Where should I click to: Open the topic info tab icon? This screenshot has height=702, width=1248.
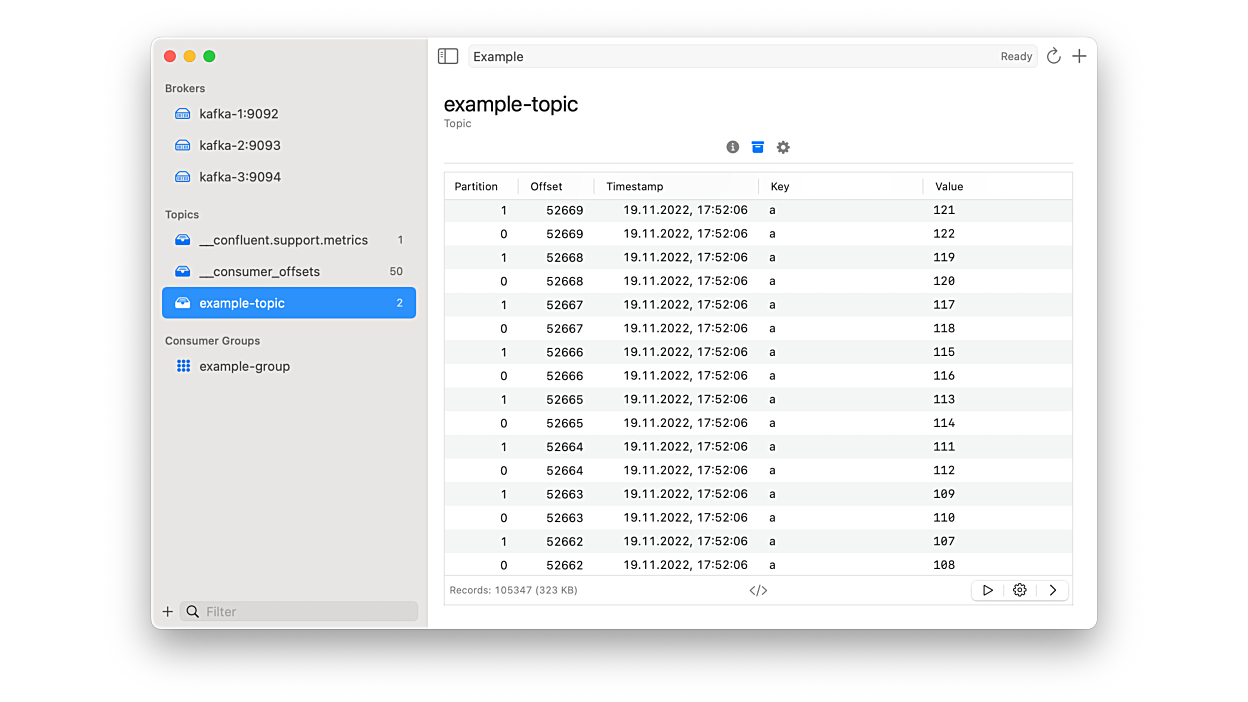(733, 147)
